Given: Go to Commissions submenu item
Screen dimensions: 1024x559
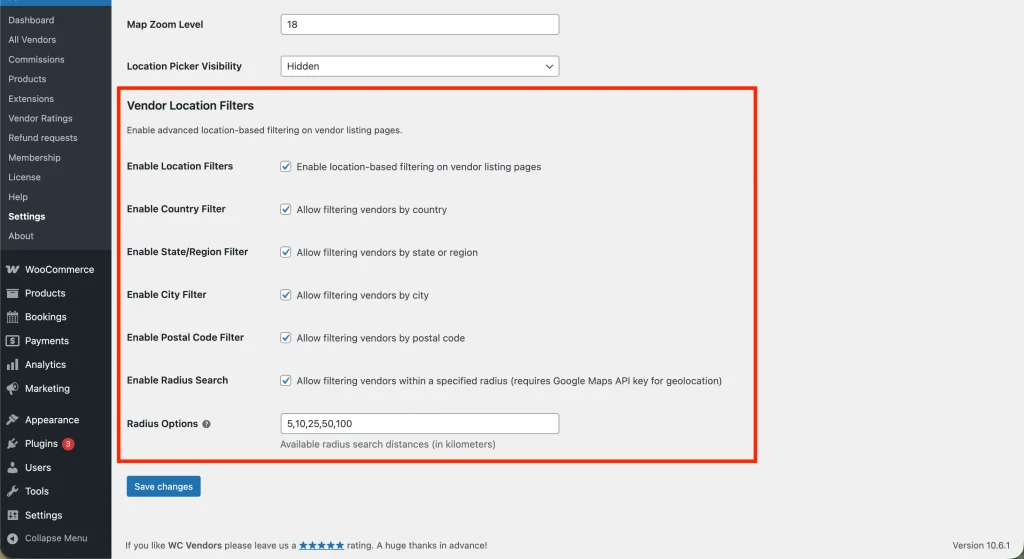Looking at the screenshot, I should 37,59.
